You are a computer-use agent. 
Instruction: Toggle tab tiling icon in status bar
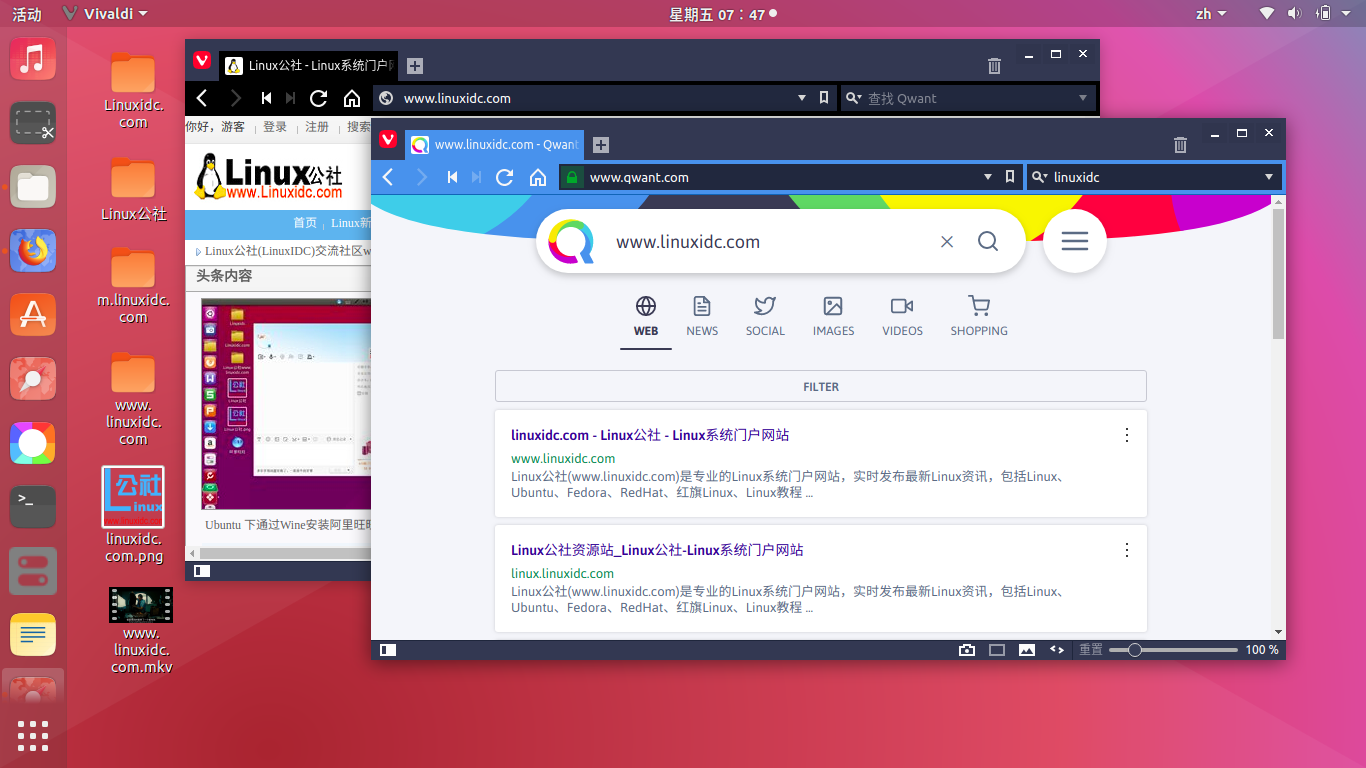(x=997, y=650)
